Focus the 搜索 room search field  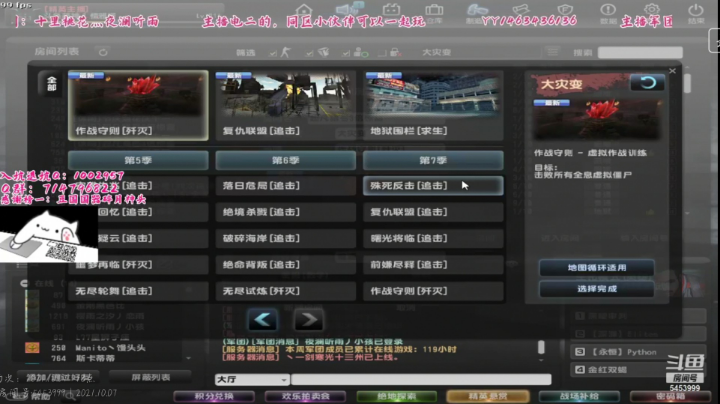point(640,52)
